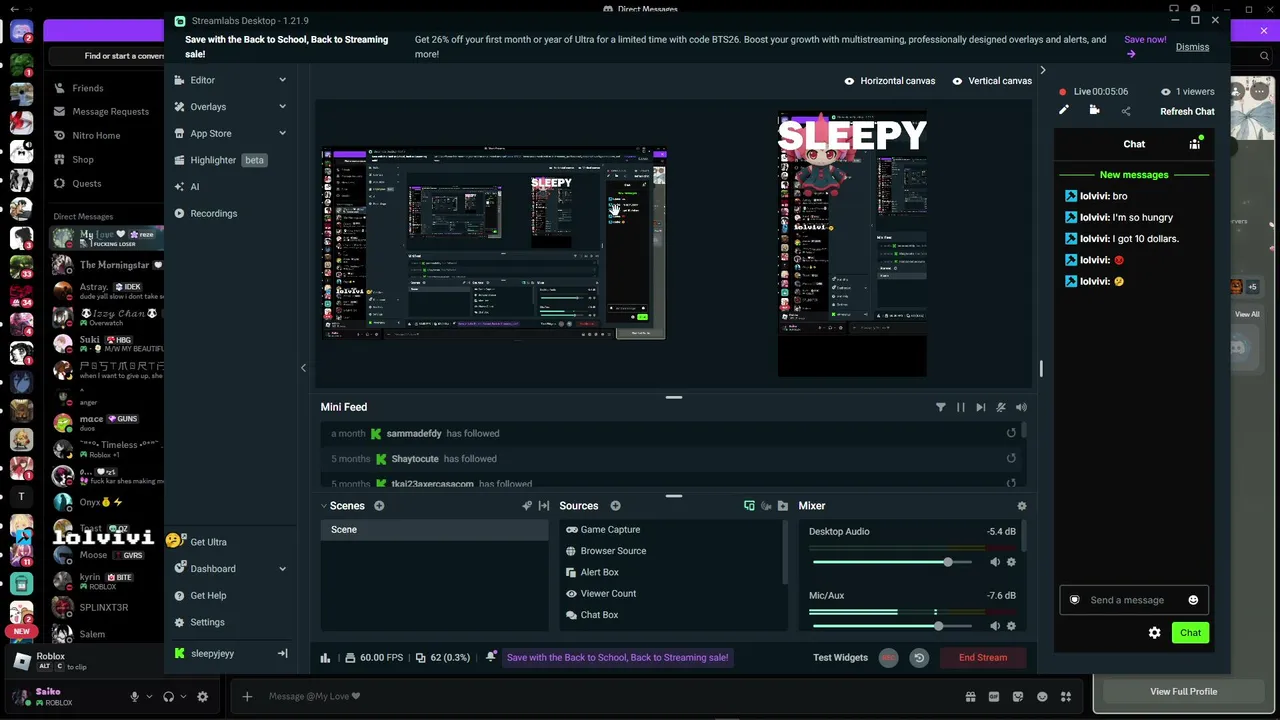Viewport: 1280px width, 720px height.
Task: Open chat users list icon
Action: tap(1194, 144)
